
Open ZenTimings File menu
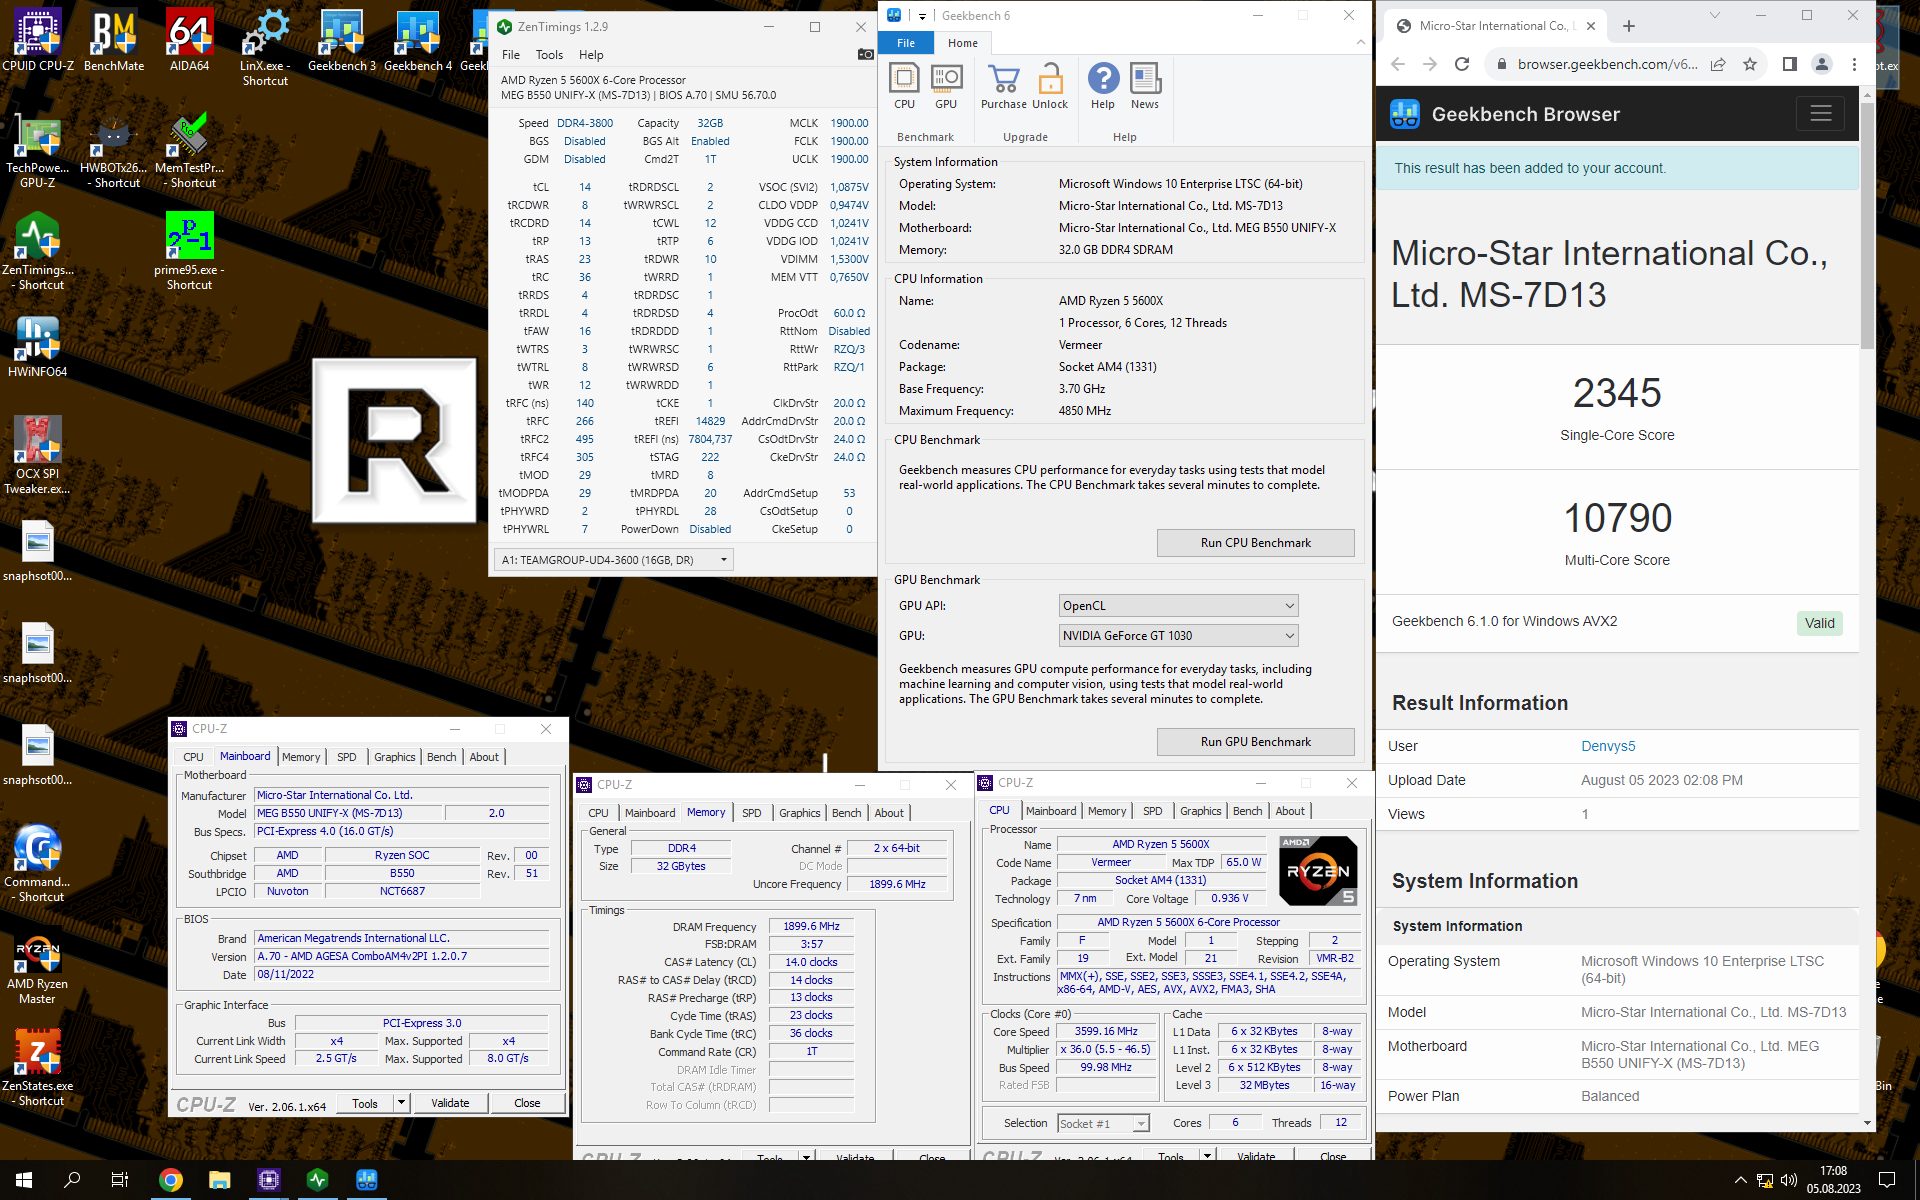(x=511, y=55)
